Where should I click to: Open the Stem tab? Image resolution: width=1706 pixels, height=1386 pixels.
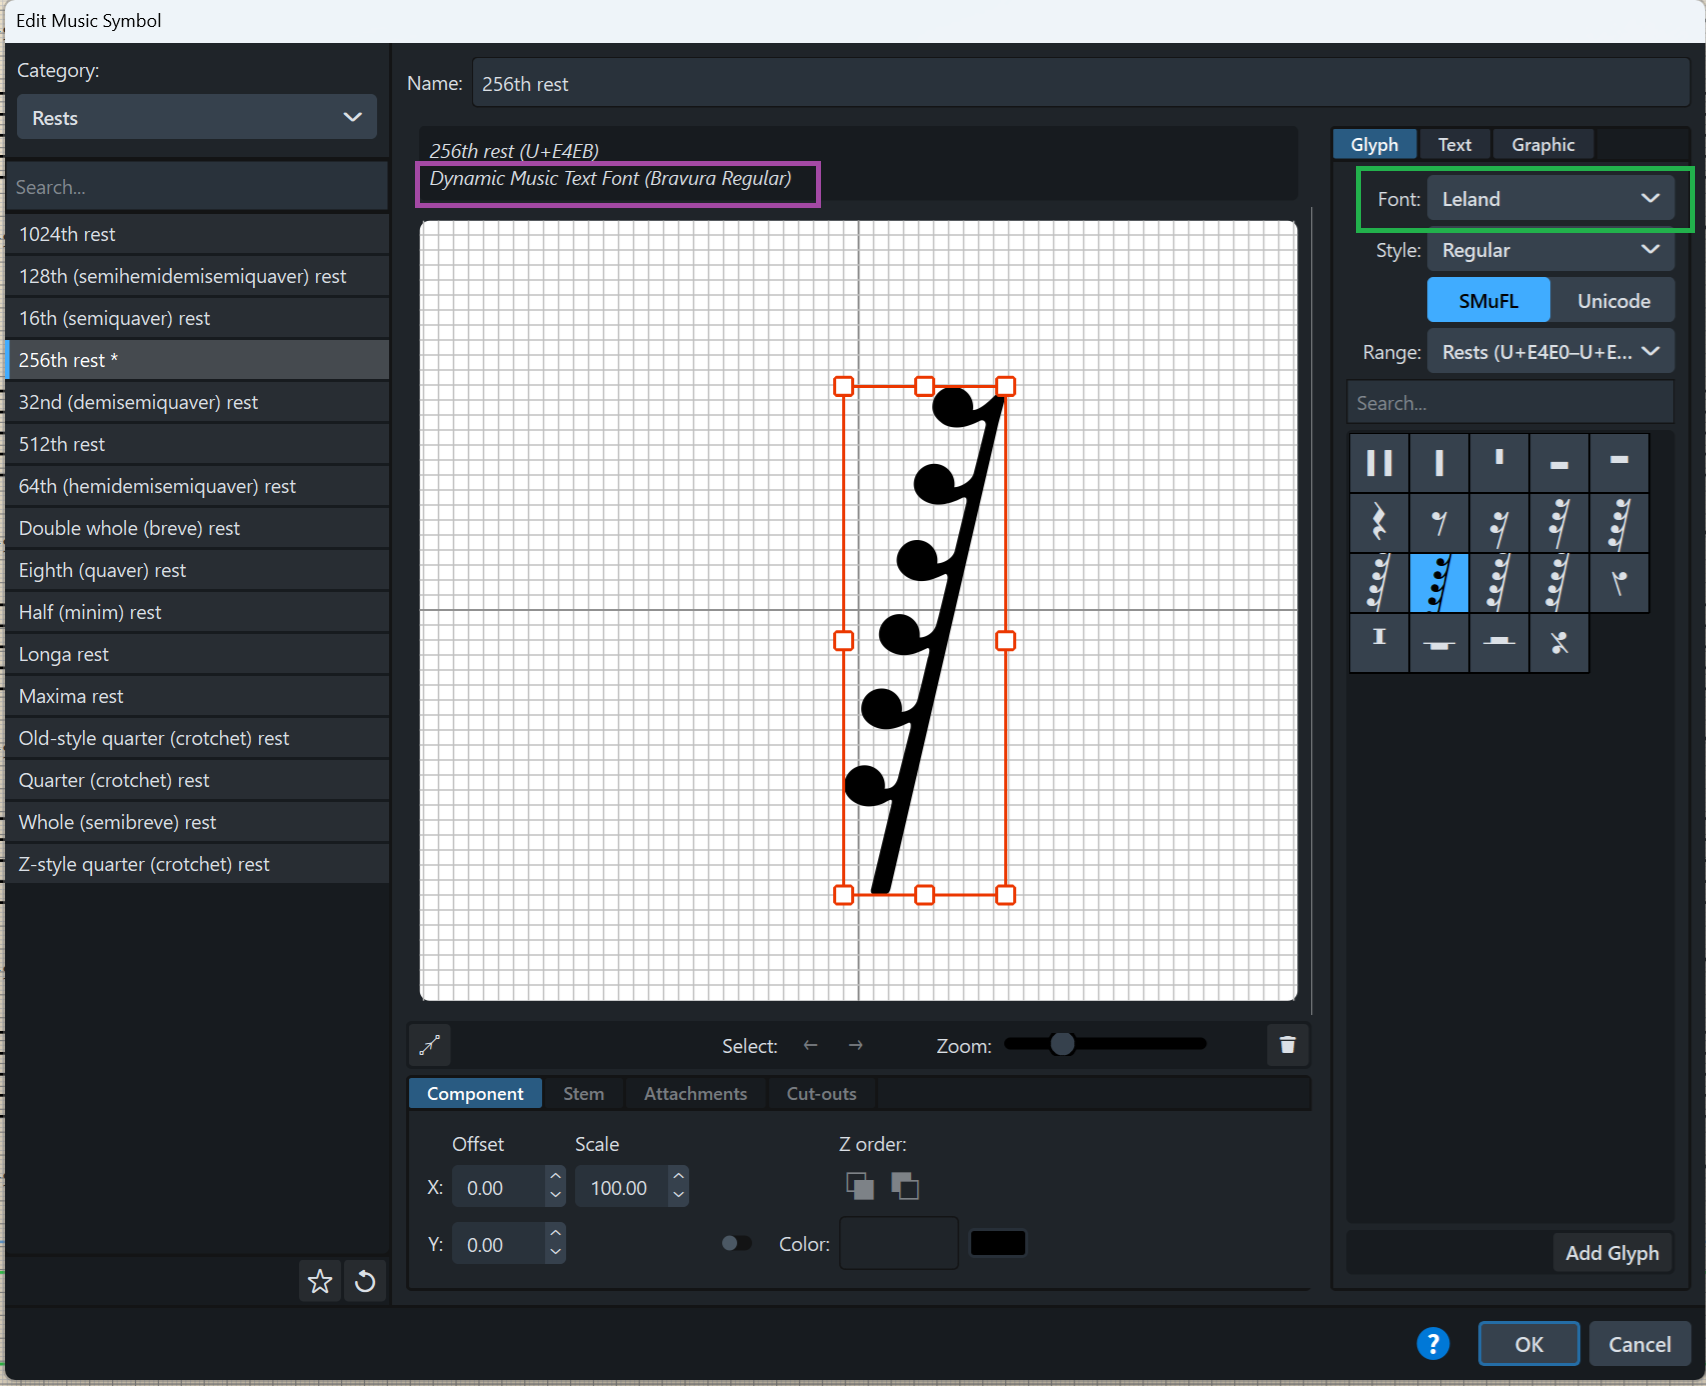click(x=583, y=1093)
